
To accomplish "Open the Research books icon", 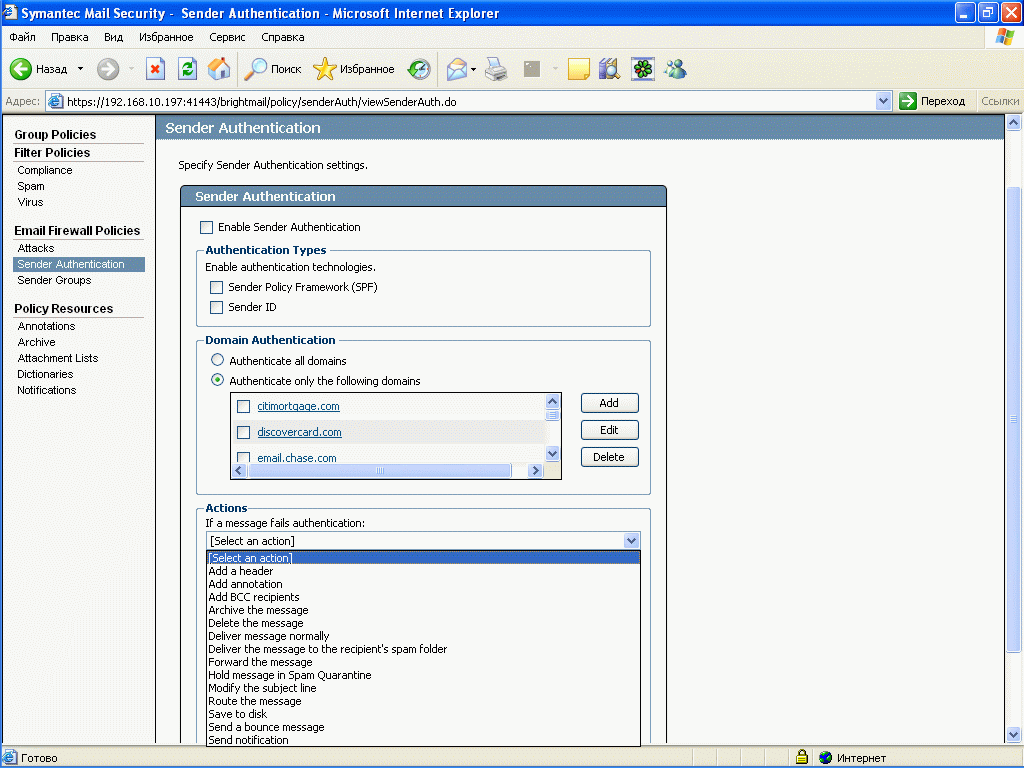I will (609, 69).
